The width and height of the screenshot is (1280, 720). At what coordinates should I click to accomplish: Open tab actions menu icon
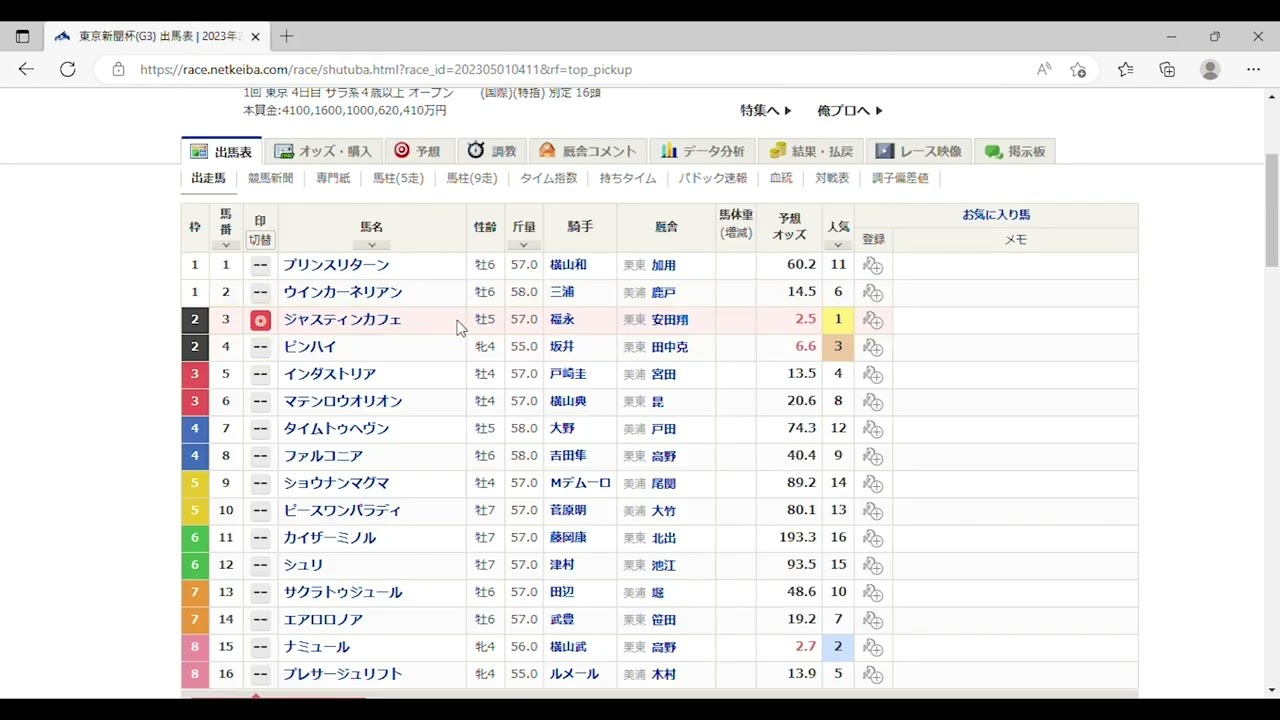[x=23, y=36]
